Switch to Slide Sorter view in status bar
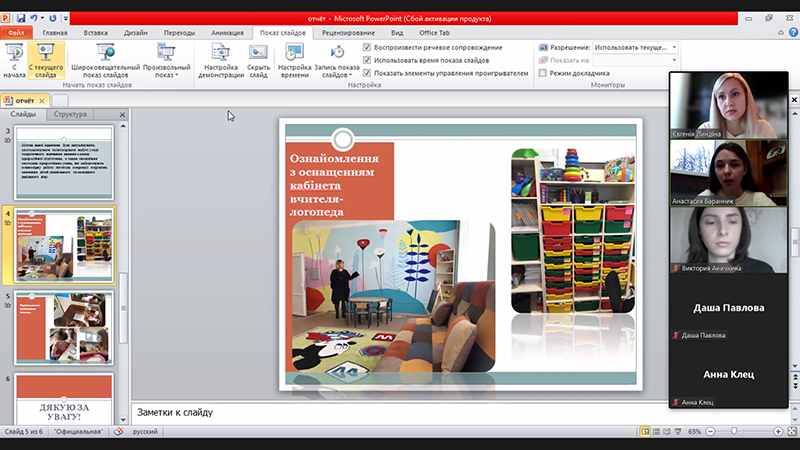The height and width of the screenshot is (450, 800). pyautogui.click(x=658, y=431)
